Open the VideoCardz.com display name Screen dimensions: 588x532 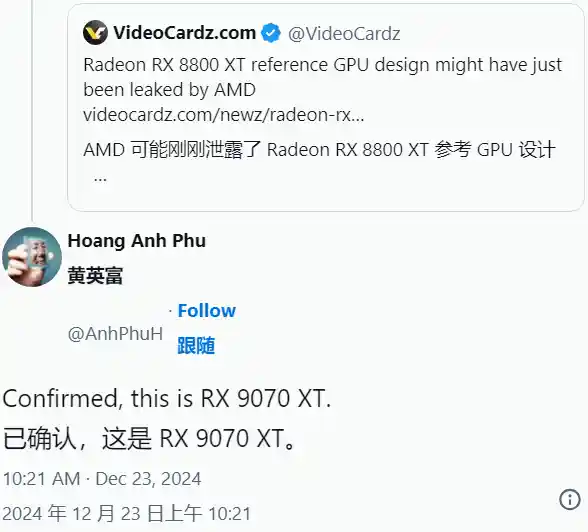[x=184, y=33]
